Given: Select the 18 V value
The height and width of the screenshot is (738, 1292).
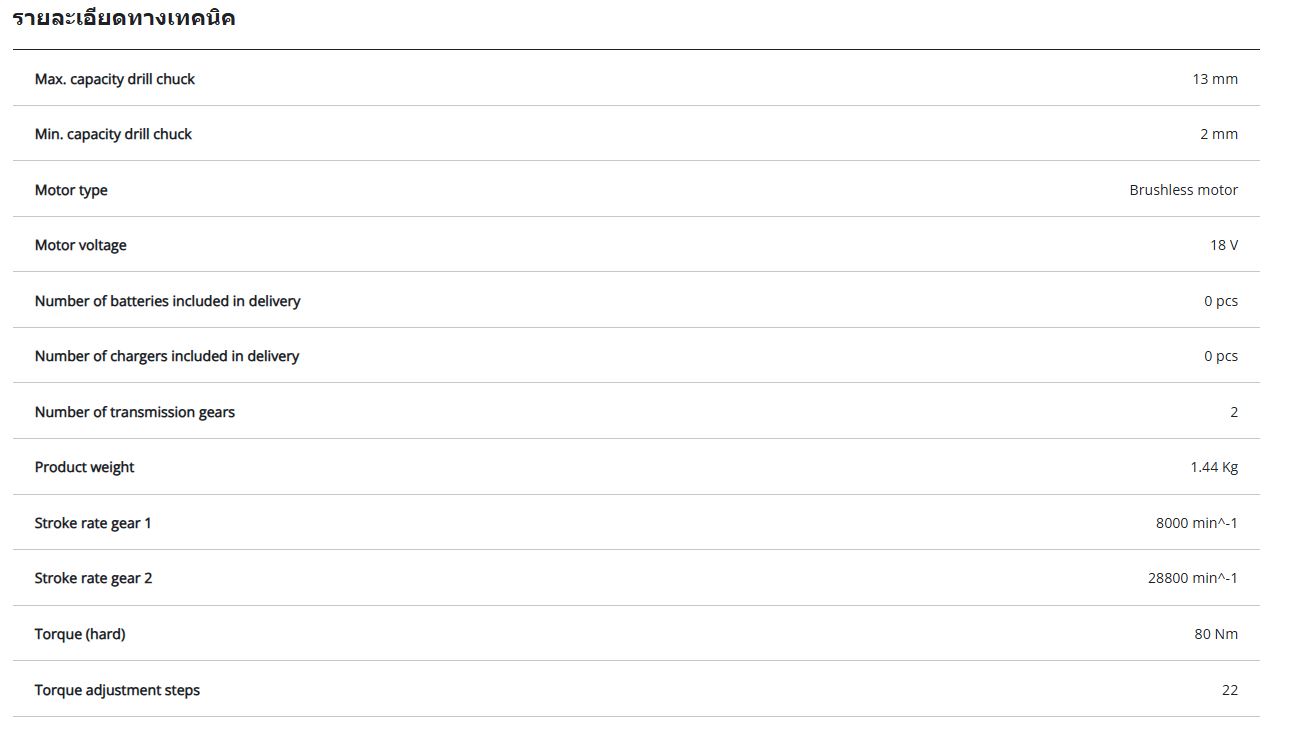Looking at the screenshot, I should [1223, 245].
